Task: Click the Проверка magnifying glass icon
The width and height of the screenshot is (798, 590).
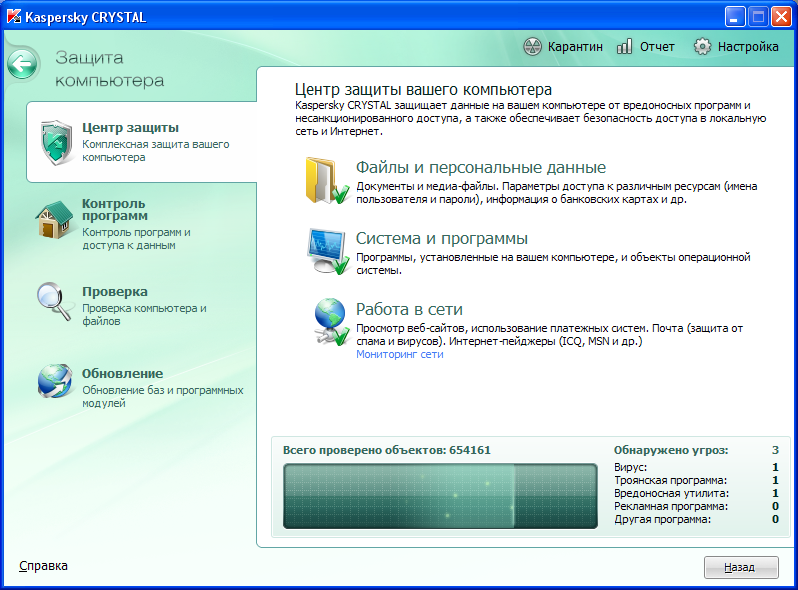Action: tap(54, 301)
